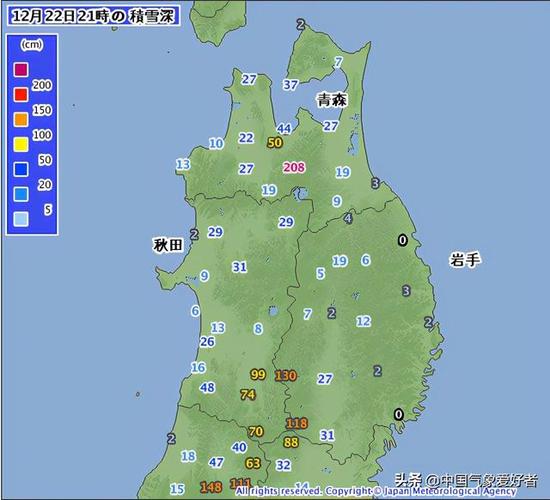Select the orange '148' snow depth reading

[211, 487]
